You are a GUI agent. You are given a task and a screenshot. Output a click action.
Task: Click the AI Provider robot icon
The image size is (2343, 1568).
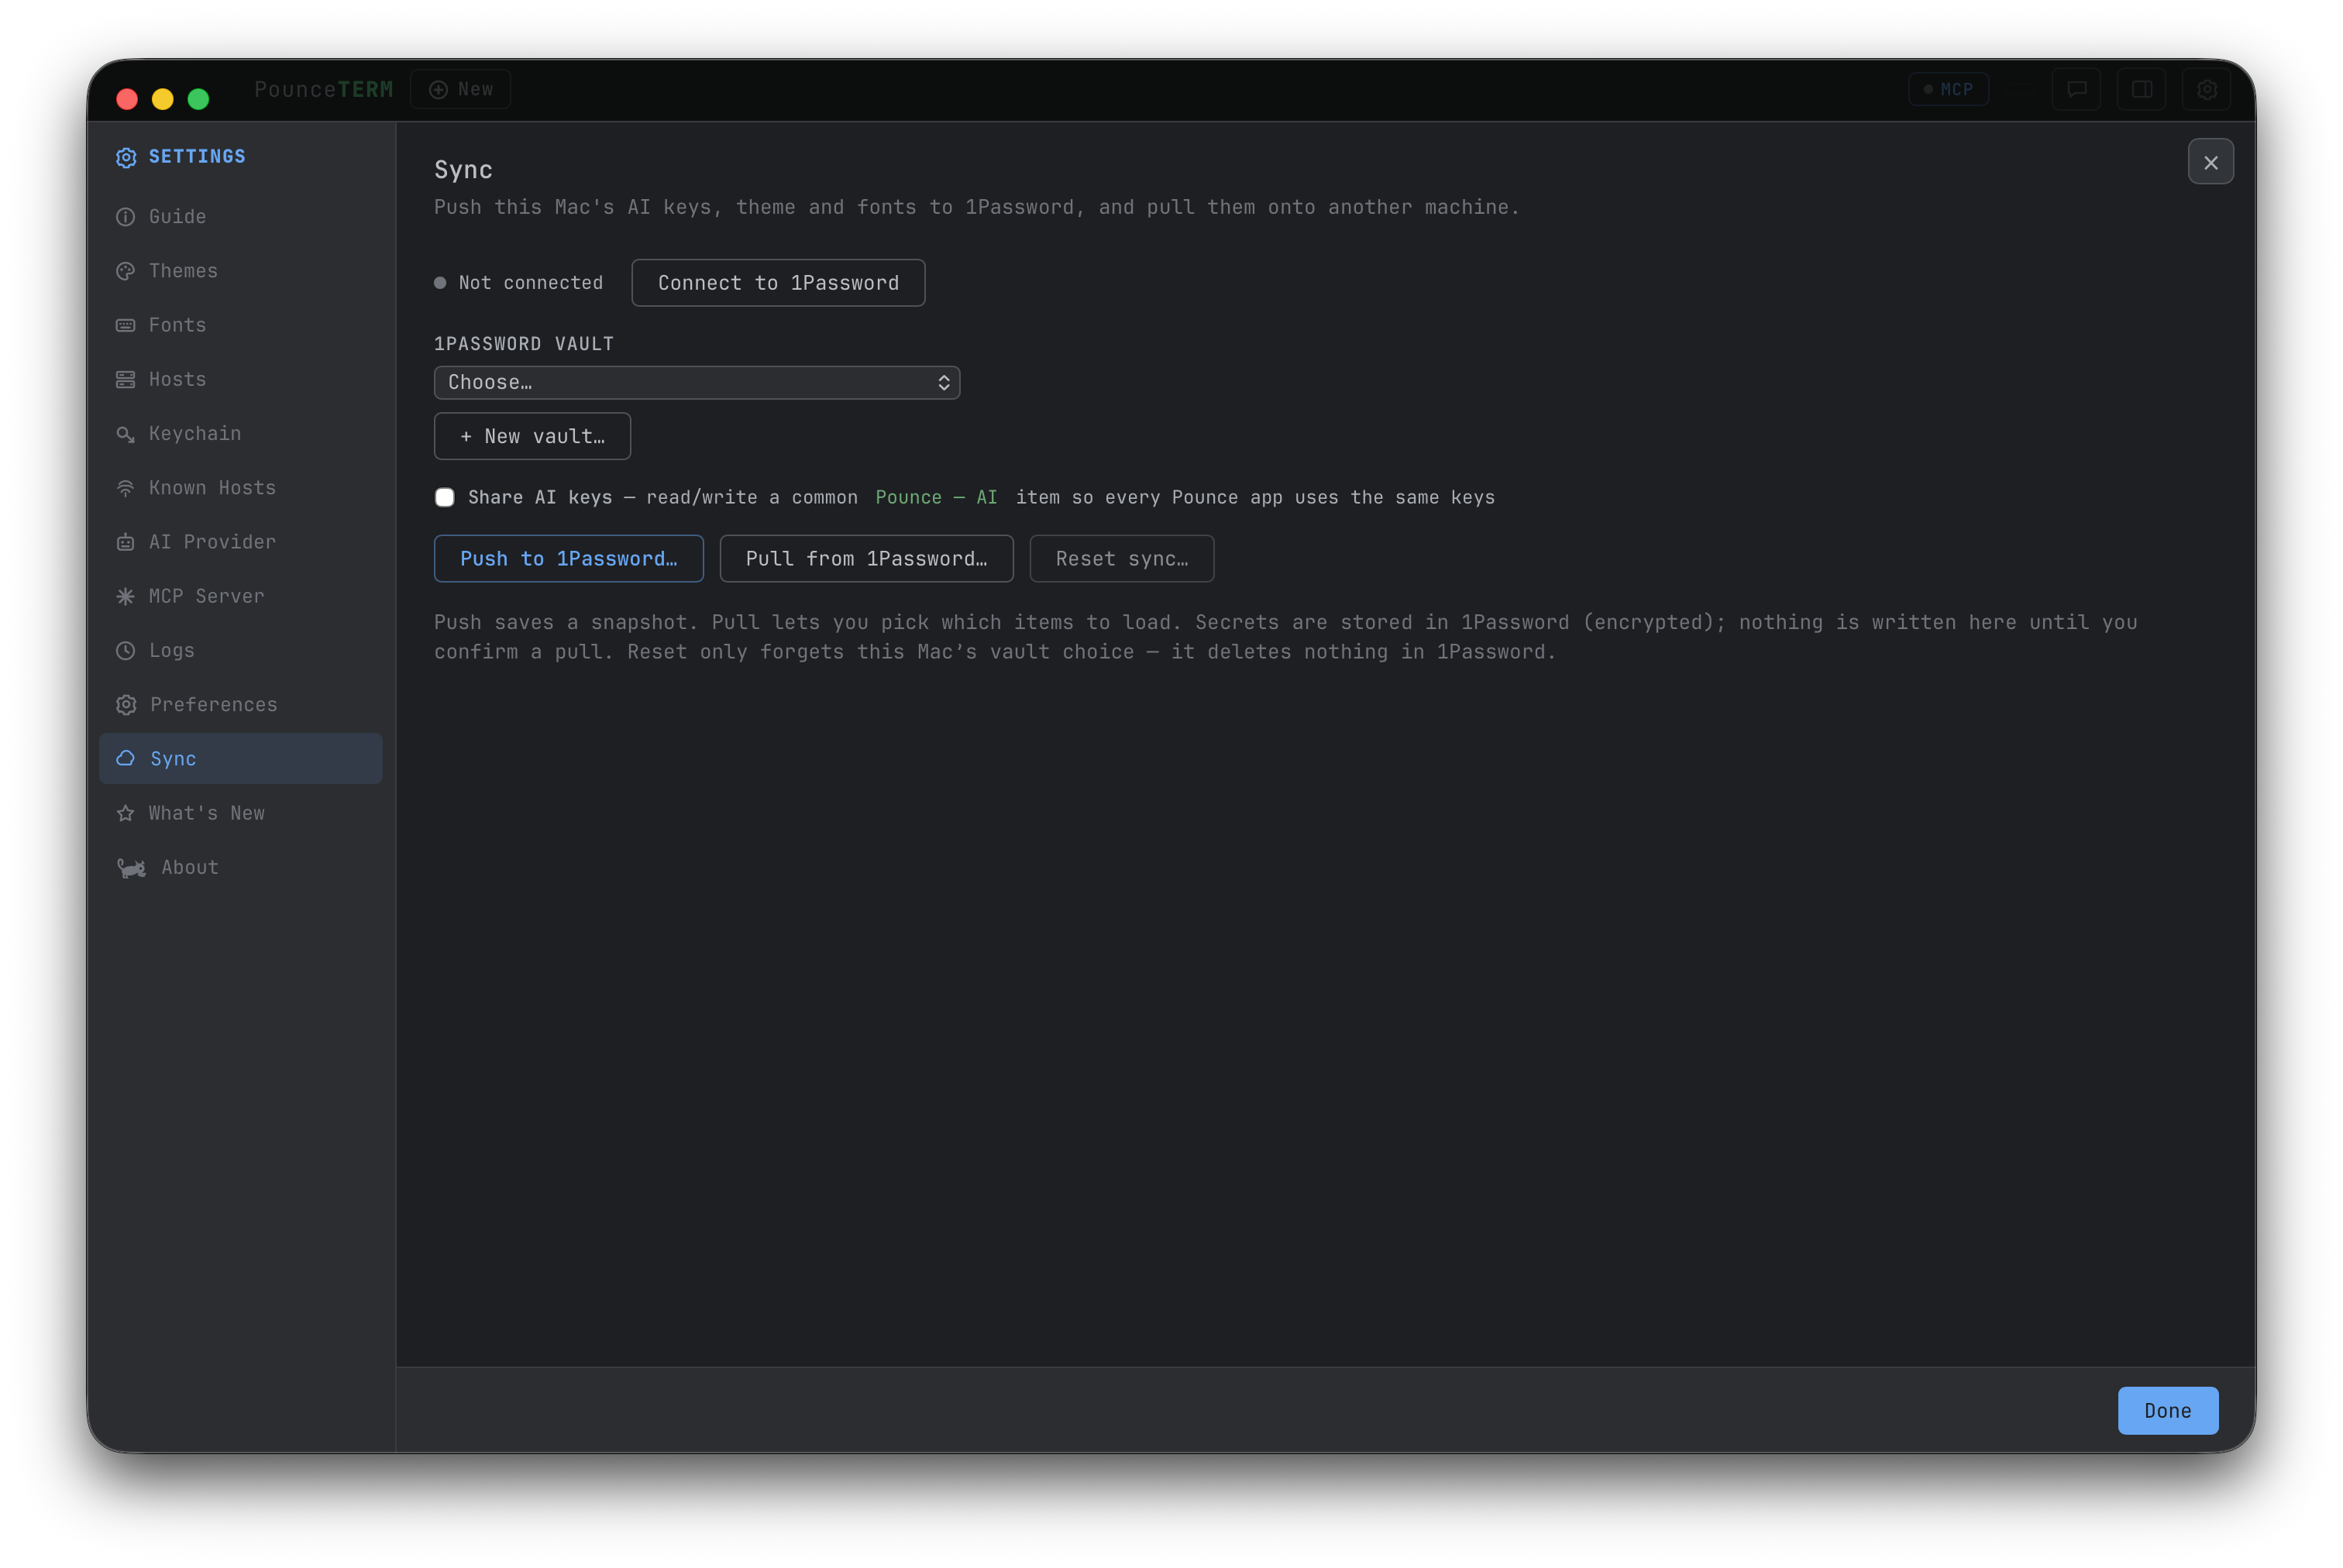[125, 542]
